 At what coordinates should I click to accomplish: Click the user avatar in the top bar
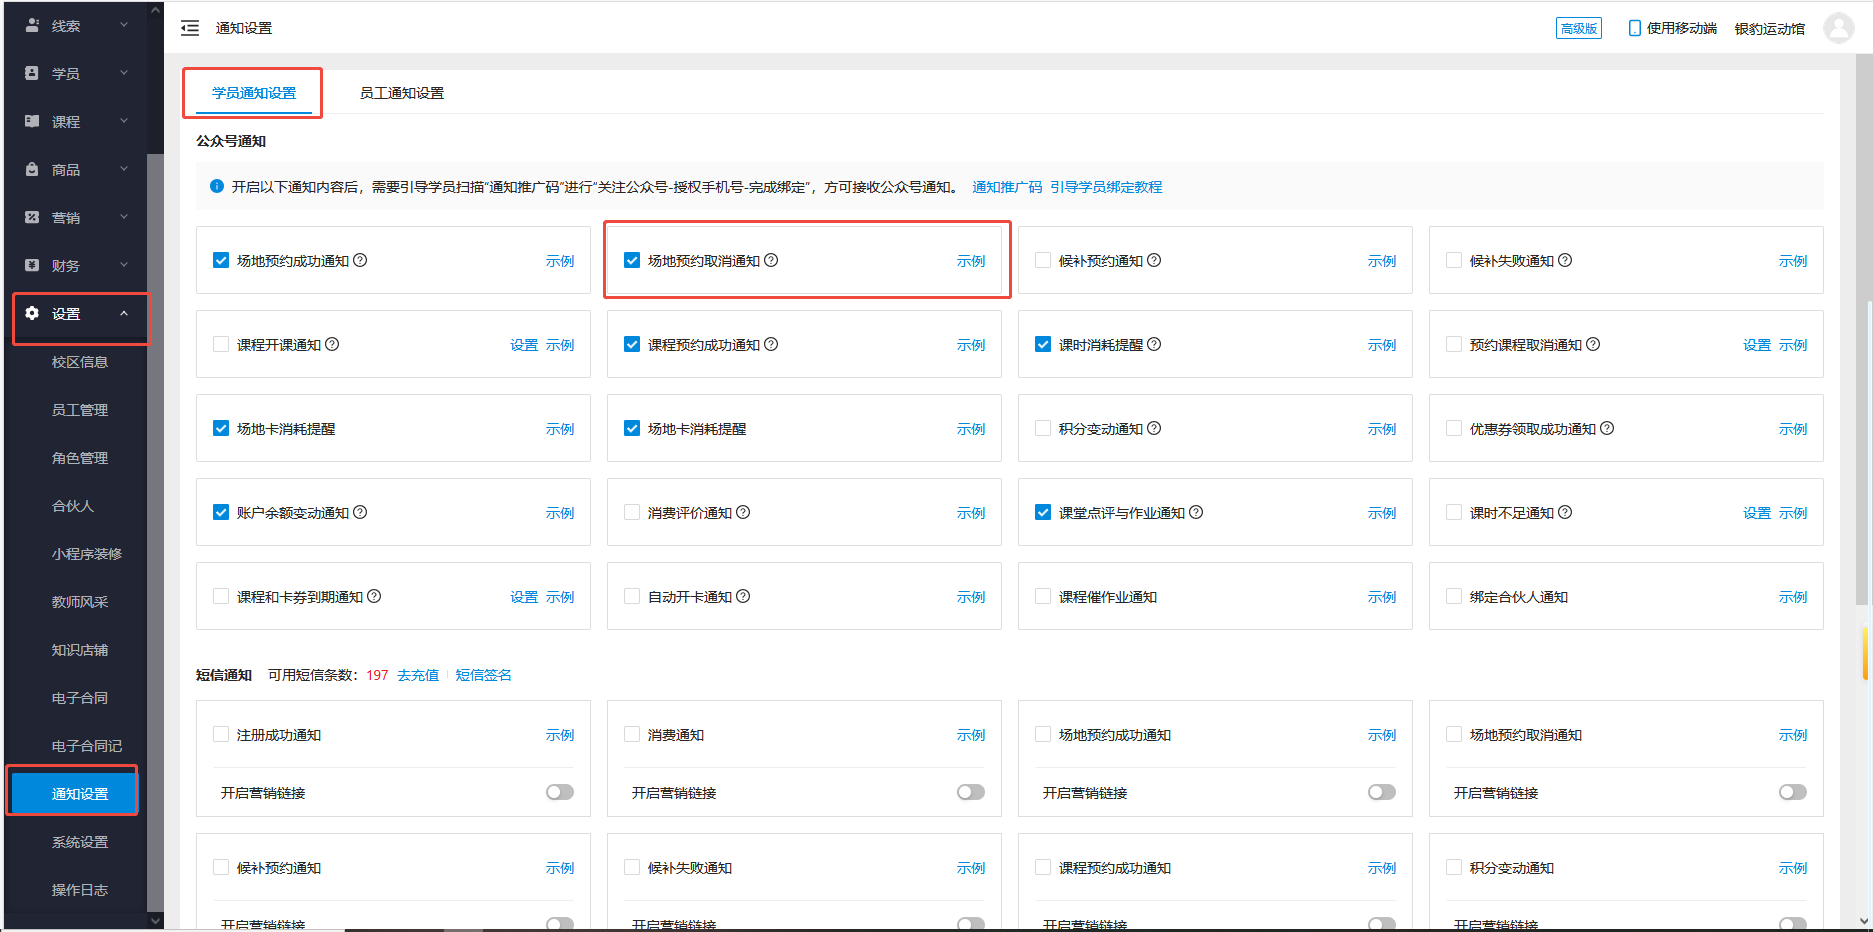point(1838,27)
